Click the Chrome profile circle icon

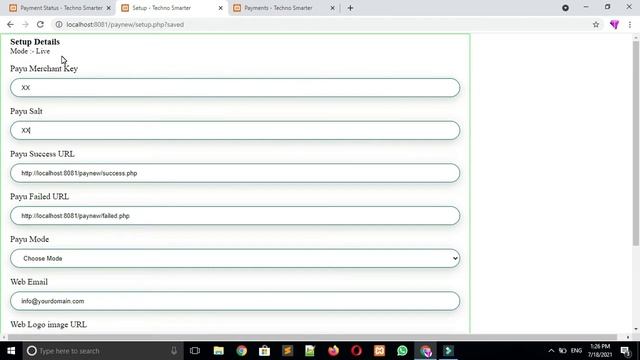tap(565, 8)
